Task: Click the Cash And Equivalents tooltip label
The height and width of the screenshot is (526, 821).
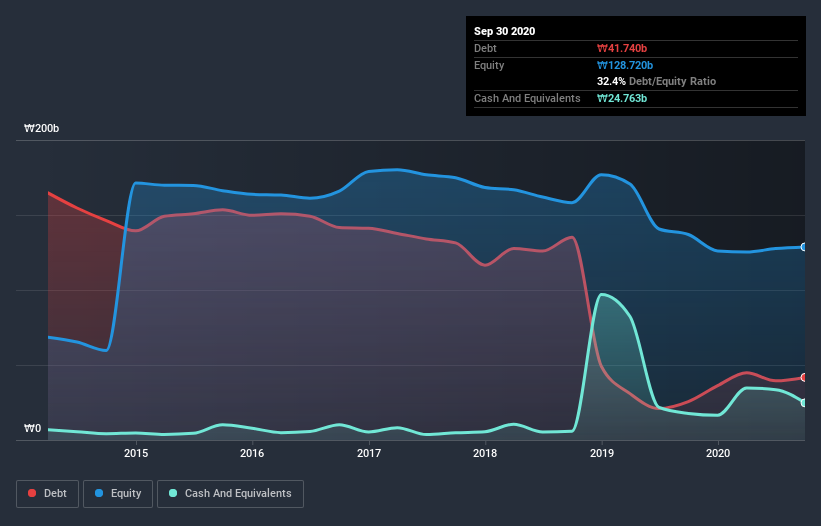Action: tap(527, 98)
